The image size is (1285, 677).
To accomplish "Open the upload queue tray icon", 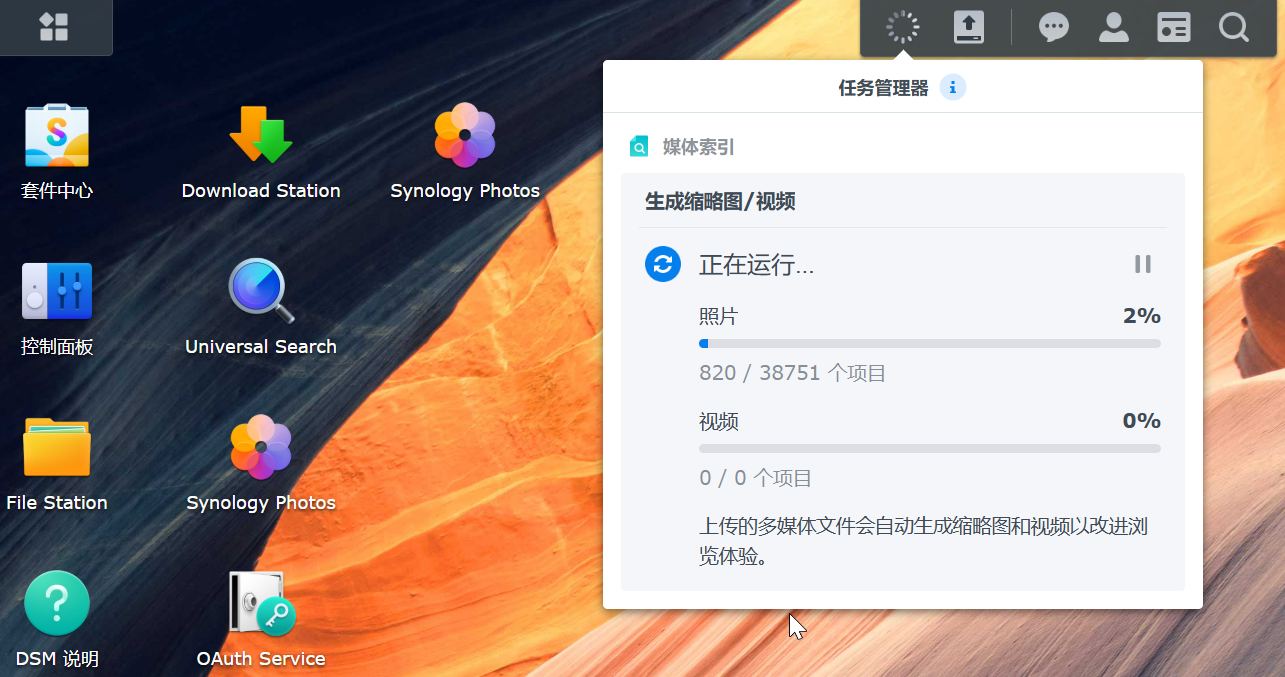I will 969,27.
